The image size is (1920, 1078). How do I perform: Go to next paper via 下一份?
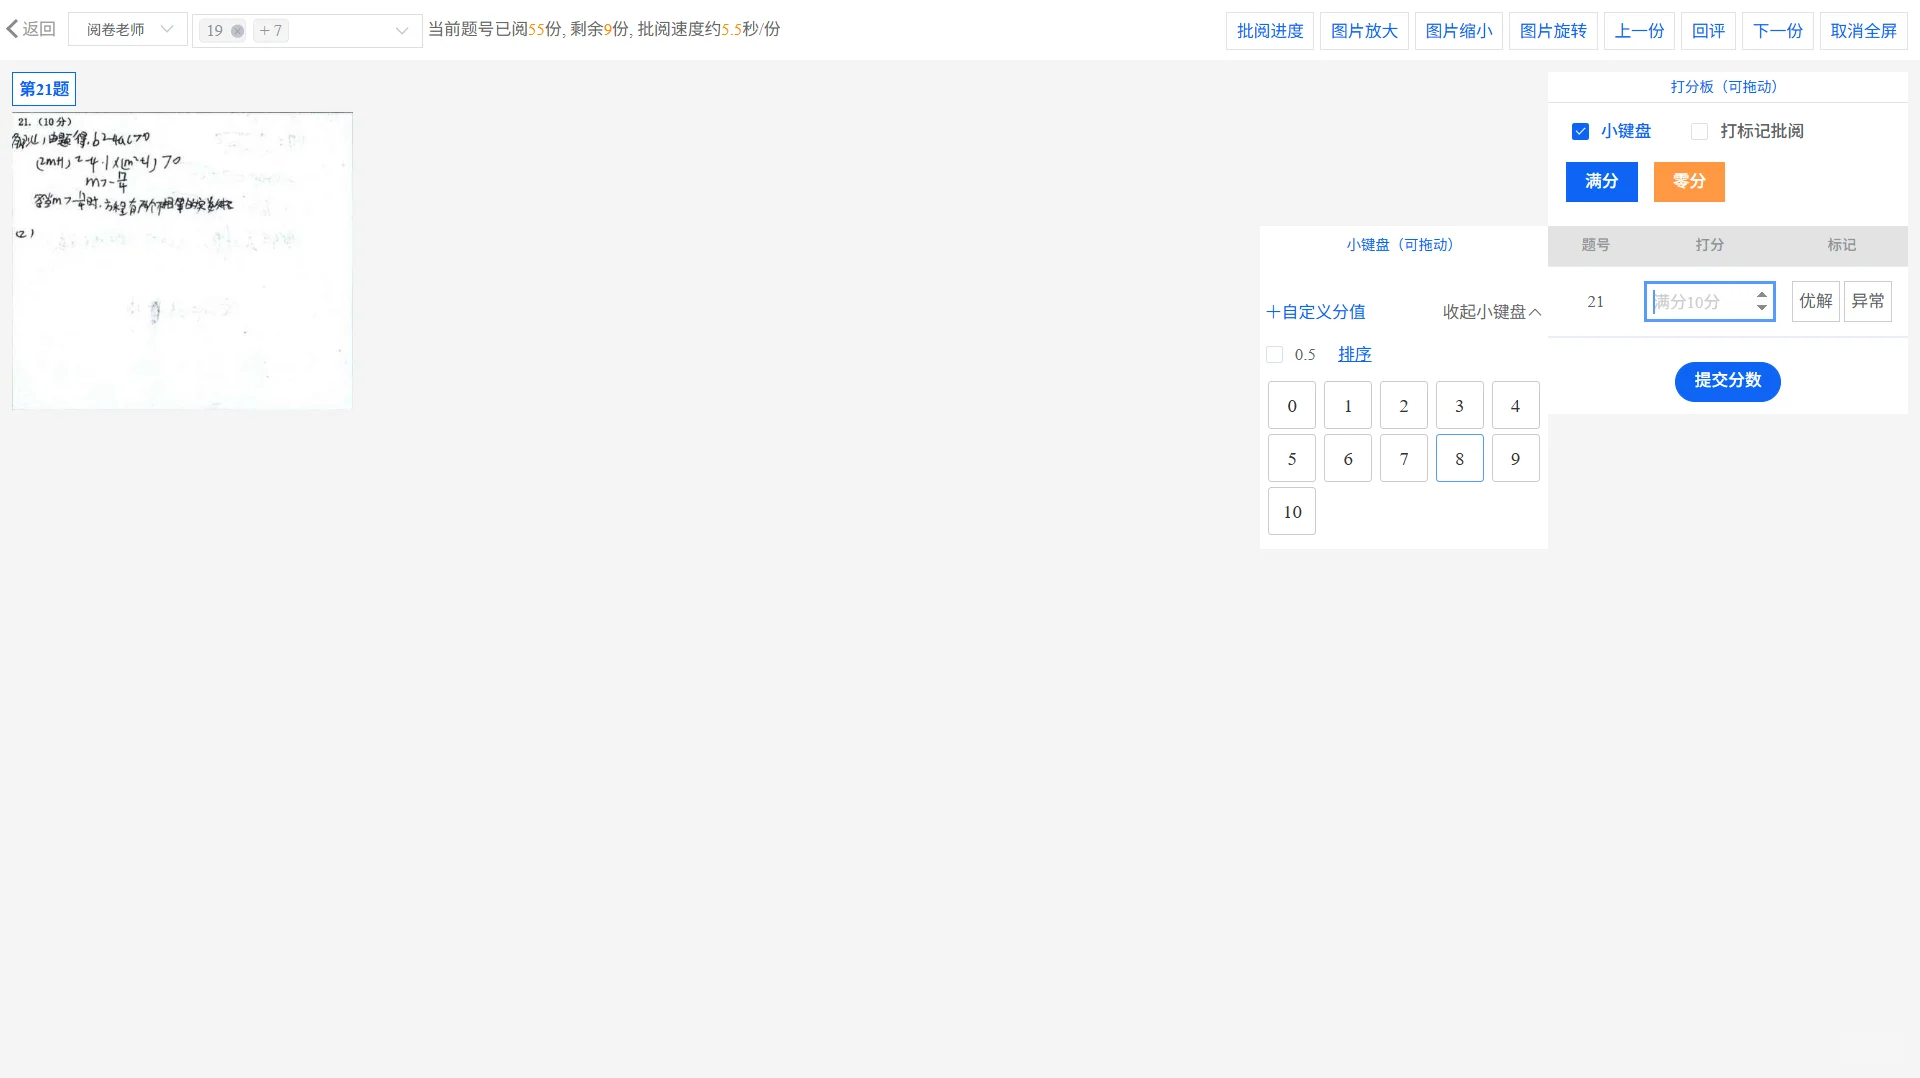(x=1777, y=30)
